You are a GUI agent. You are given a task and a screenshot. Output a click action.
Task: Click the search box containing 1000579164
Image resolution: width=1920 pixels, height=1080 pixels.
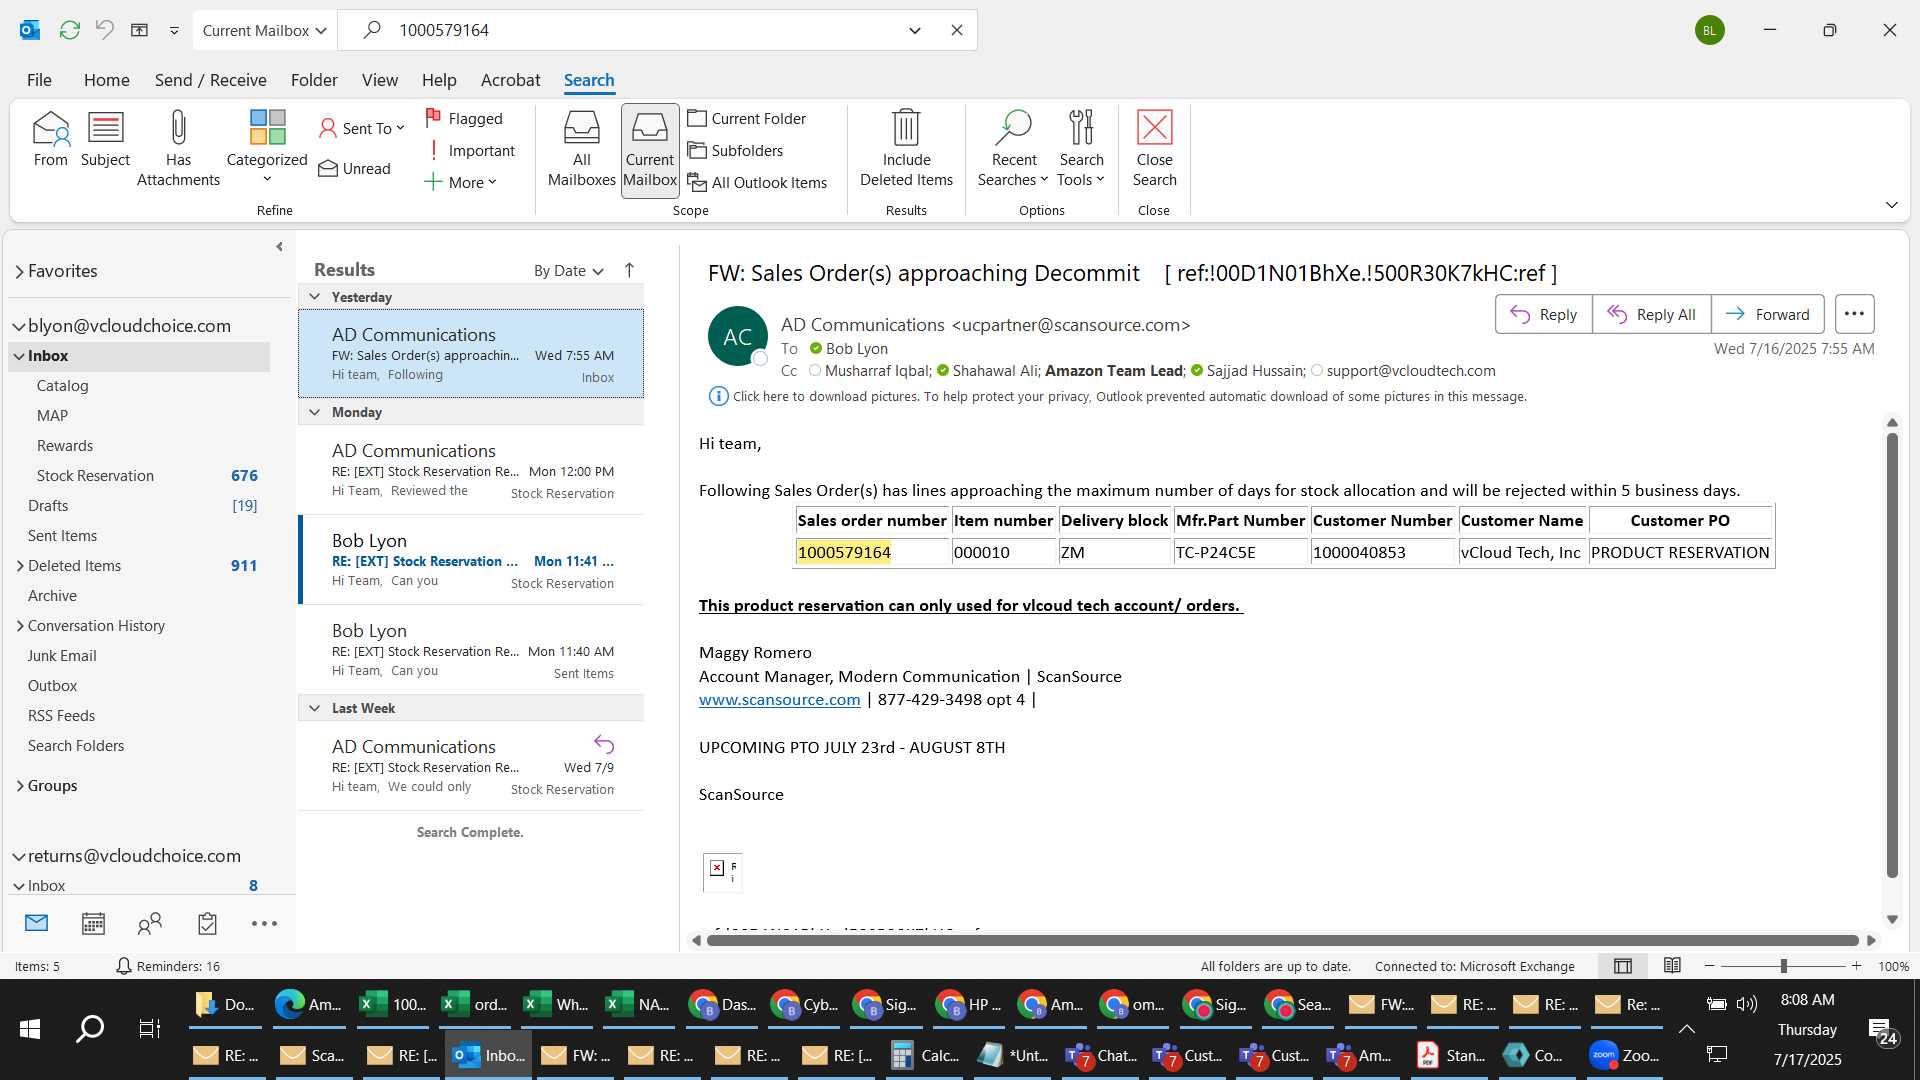point(640,30)
